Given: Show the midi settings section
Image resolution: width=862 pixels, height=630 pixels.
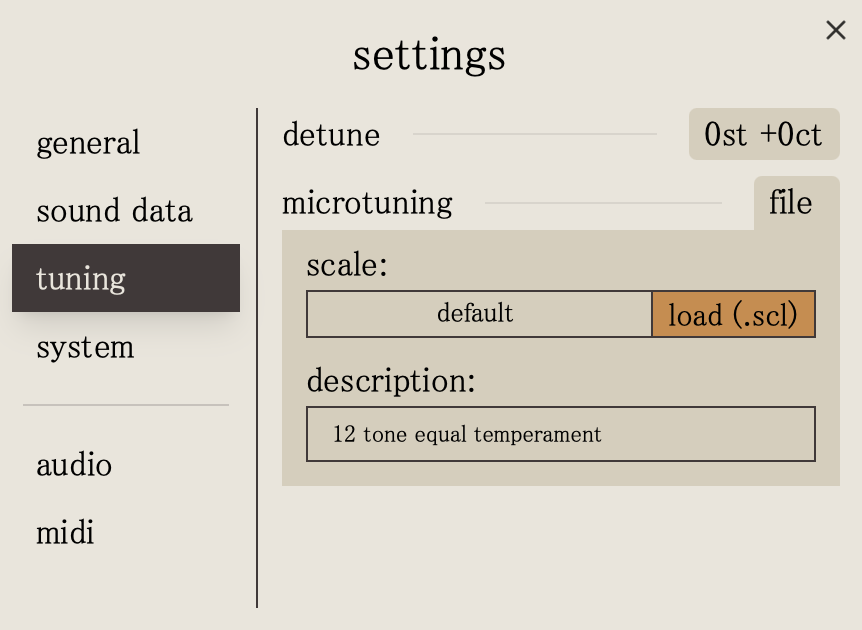Looking at the screenshot, I should click(x=65, y=532).
